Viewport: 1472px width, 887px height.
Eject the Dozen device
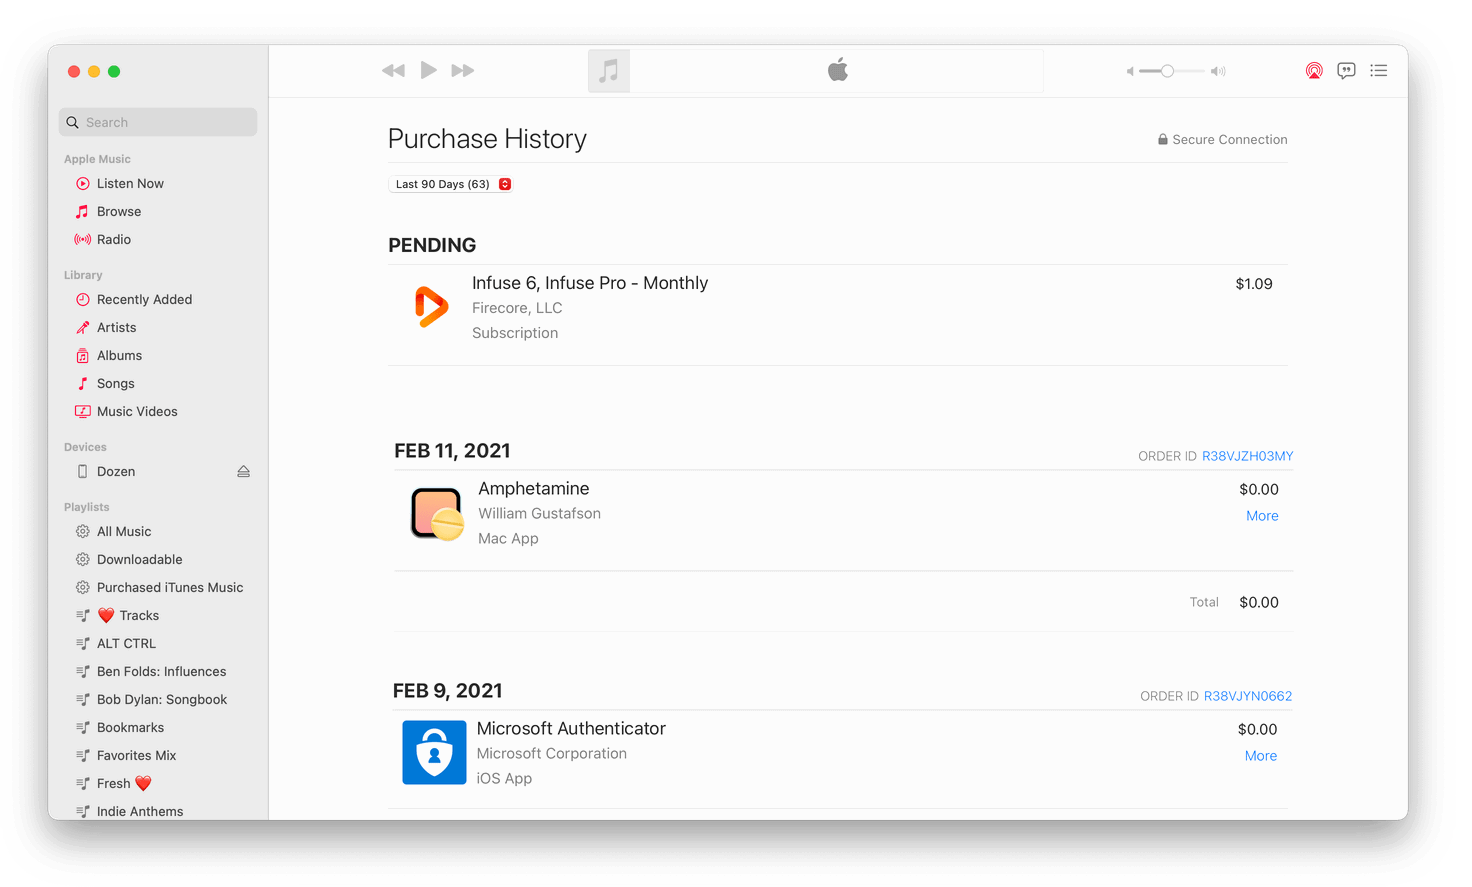click(x=243, y=472)
